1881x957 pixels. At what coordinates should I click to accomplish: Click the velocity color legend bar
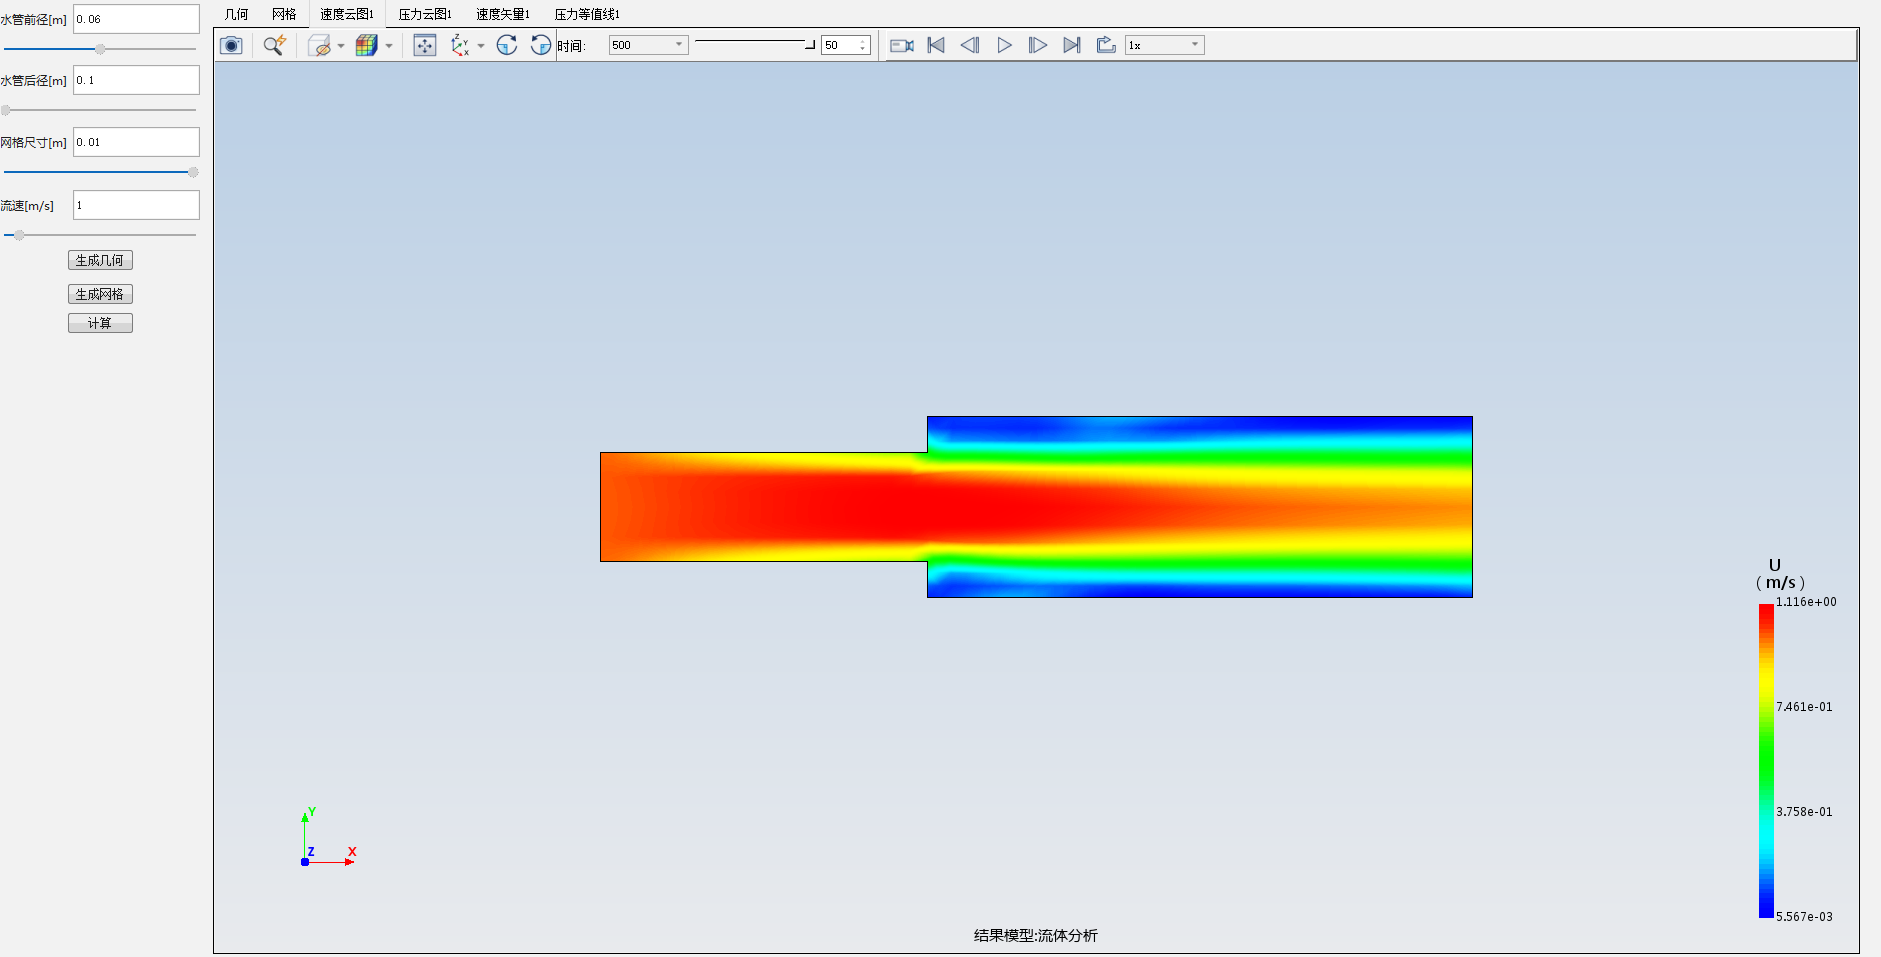1766,760
